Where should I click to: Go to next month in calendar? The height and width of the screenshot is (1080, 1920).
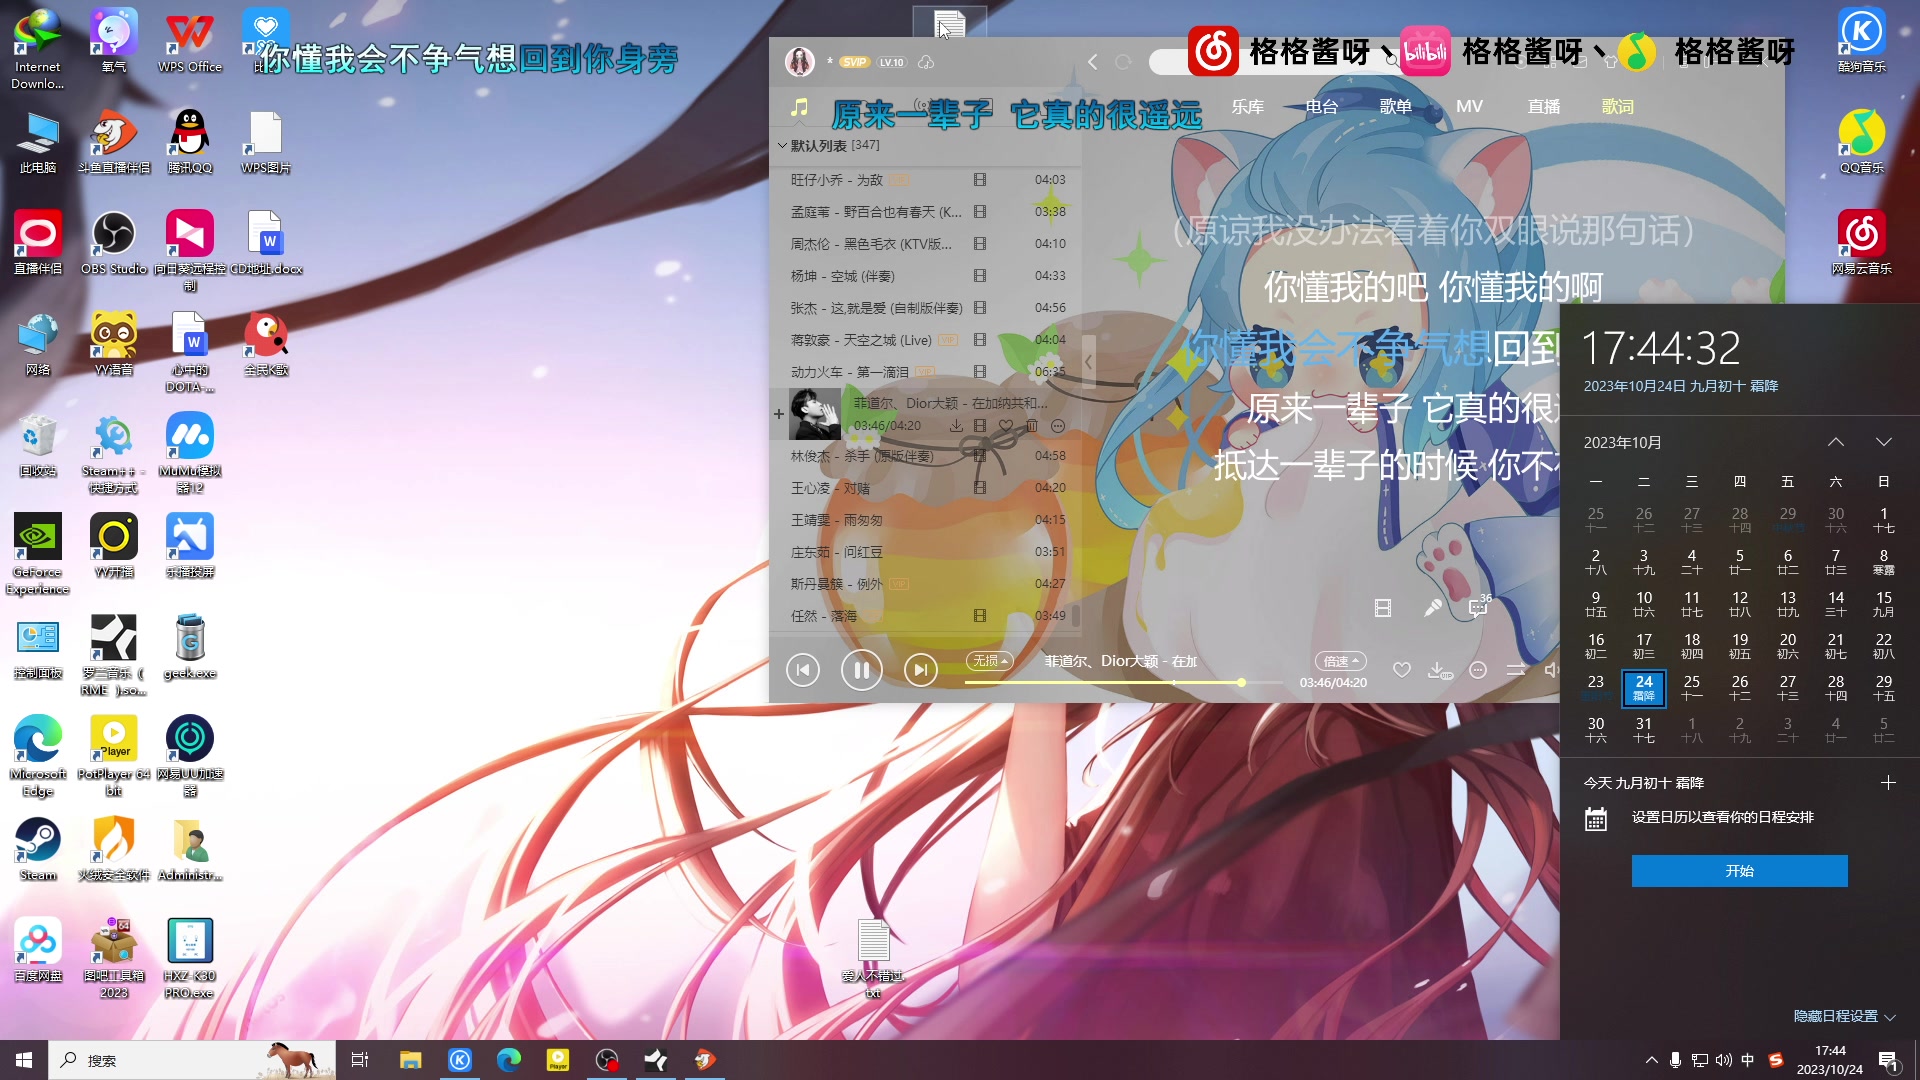1883,442
